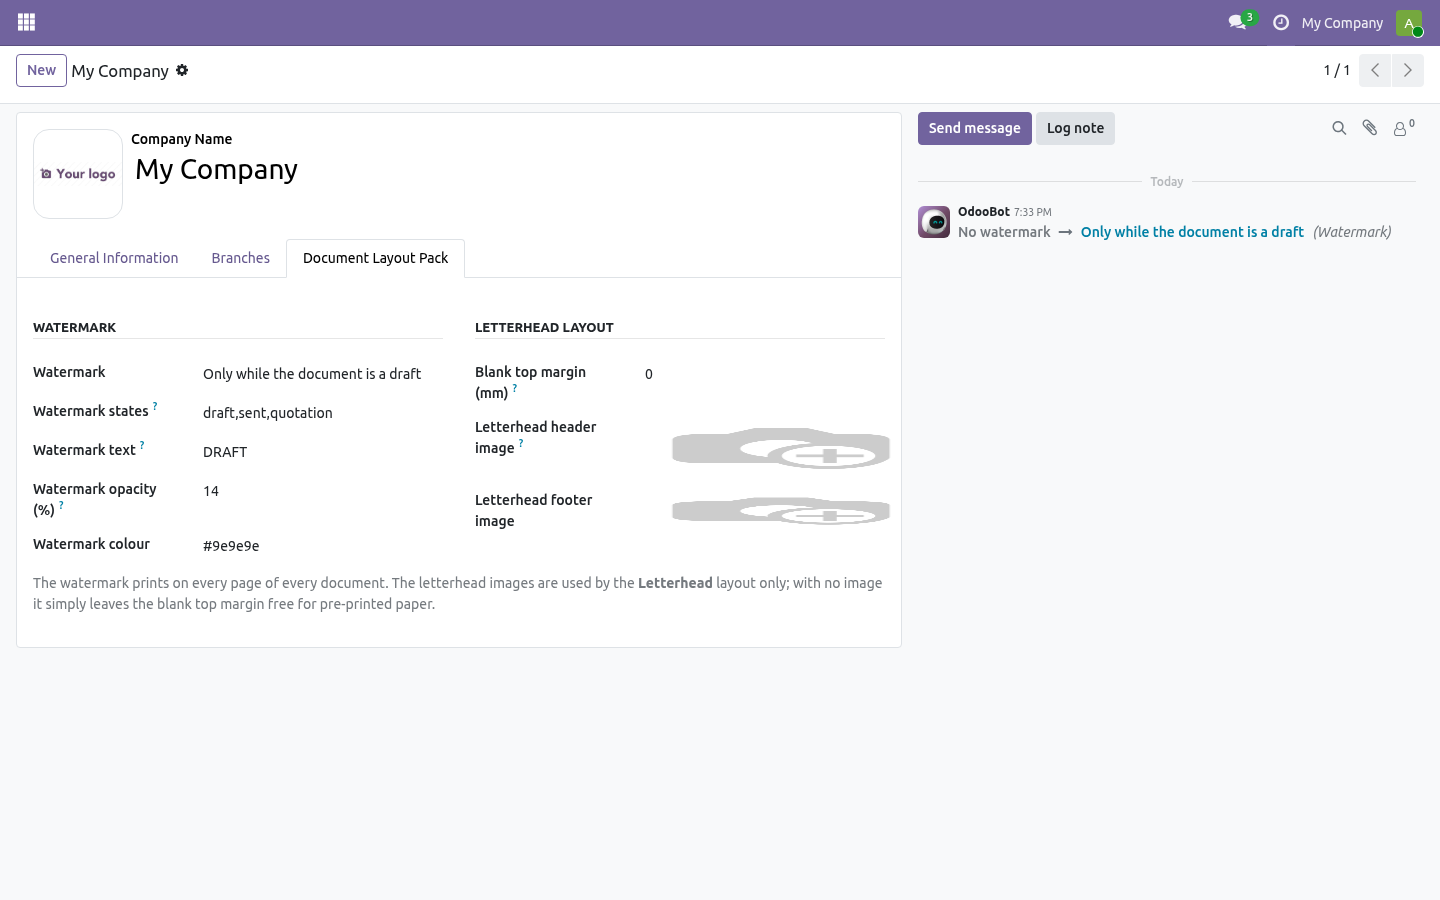Open the record actions gear menu
Image resolution: width=1440 pixels, height=900 pixels.
tap(182, 70)
